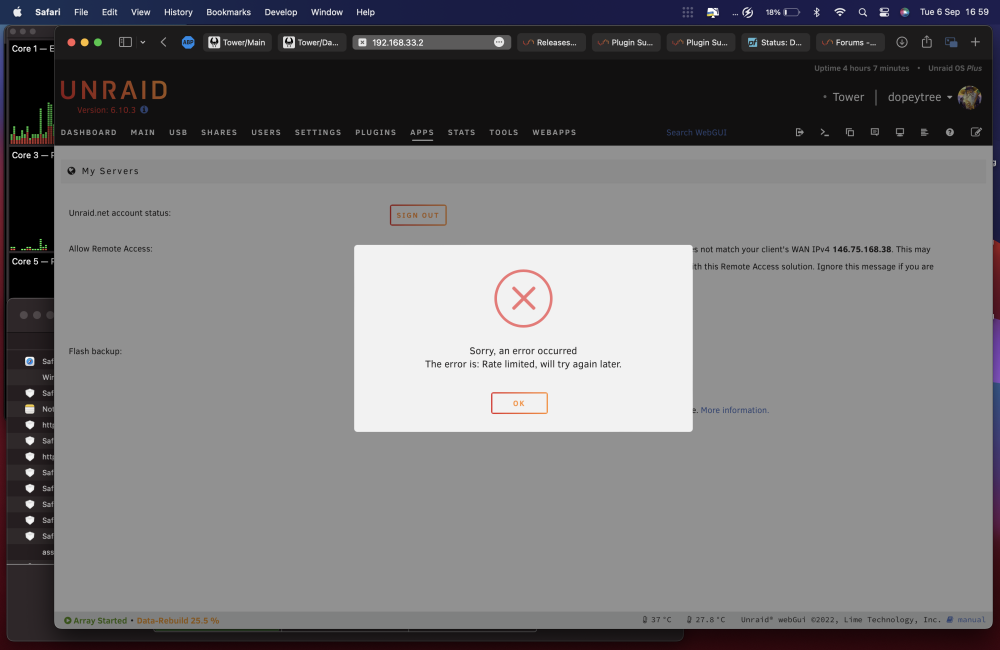Click the My Servers globe icon
The height and width of the screenshot is (650, 1000).
tap(71, 171)
